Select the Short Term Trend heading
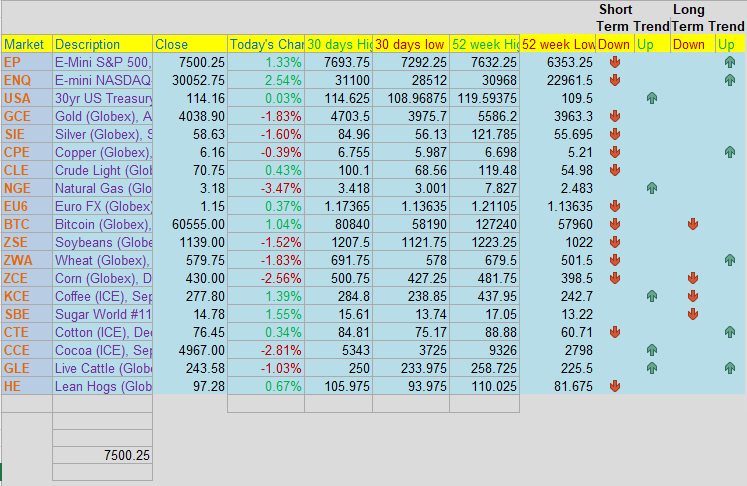747x486 pixels. click(x=633, y=18)
